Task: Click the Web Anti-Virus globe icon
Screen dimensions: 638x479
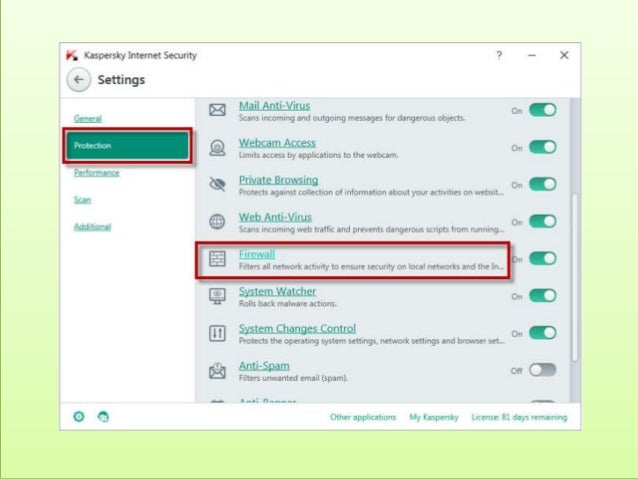Action: [x=217, y=222]
